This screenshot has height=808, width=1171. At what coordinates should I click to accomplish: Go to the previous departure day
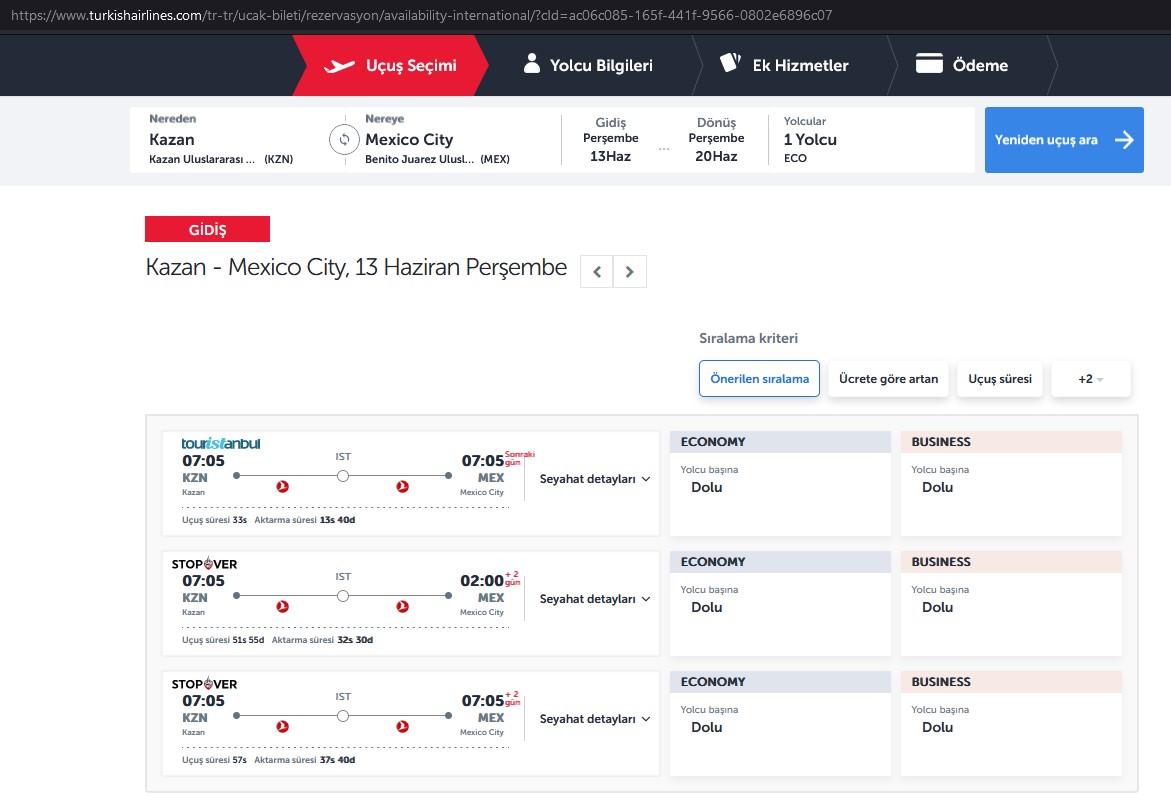(597, 272)
